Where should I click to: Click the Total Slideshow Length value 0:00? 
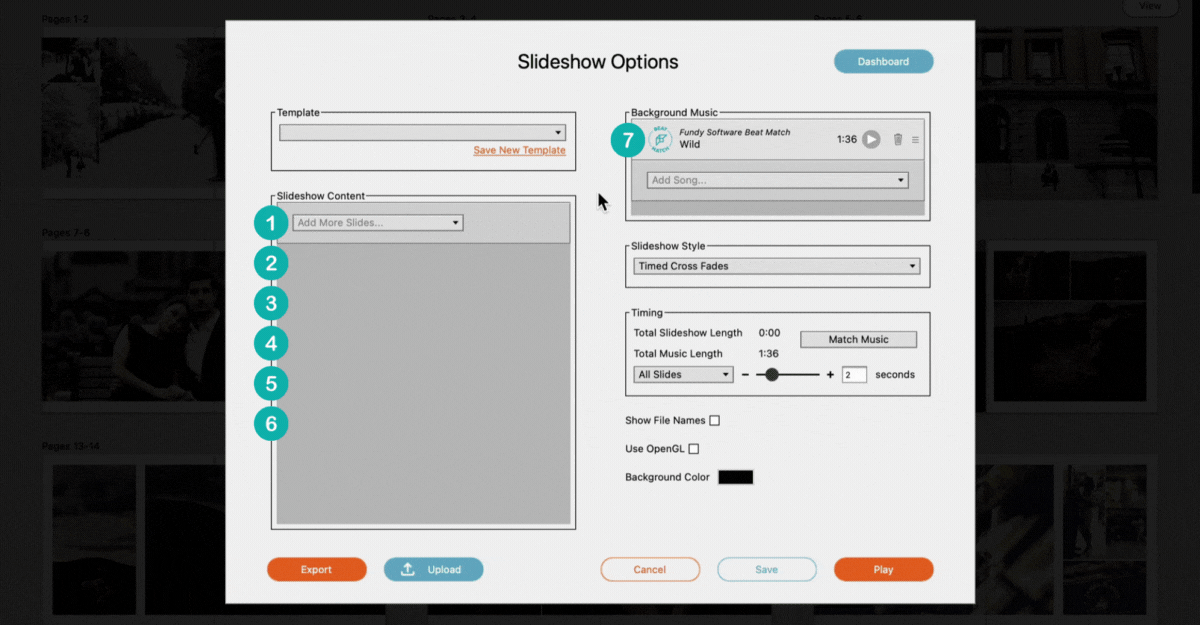point(769,333)
